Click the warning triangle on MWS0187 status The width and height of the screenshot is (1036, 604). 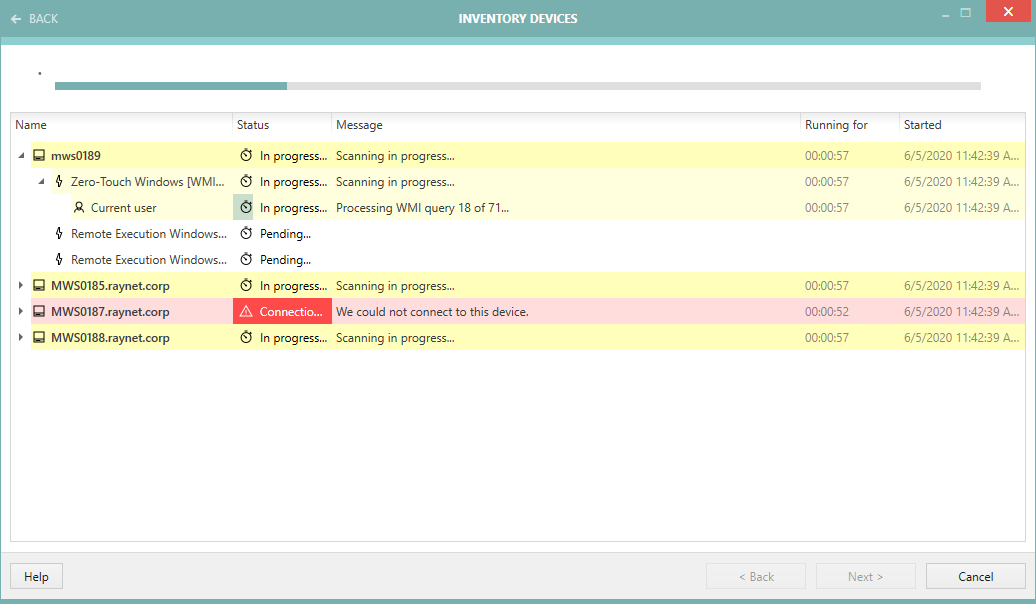point(246,312)
